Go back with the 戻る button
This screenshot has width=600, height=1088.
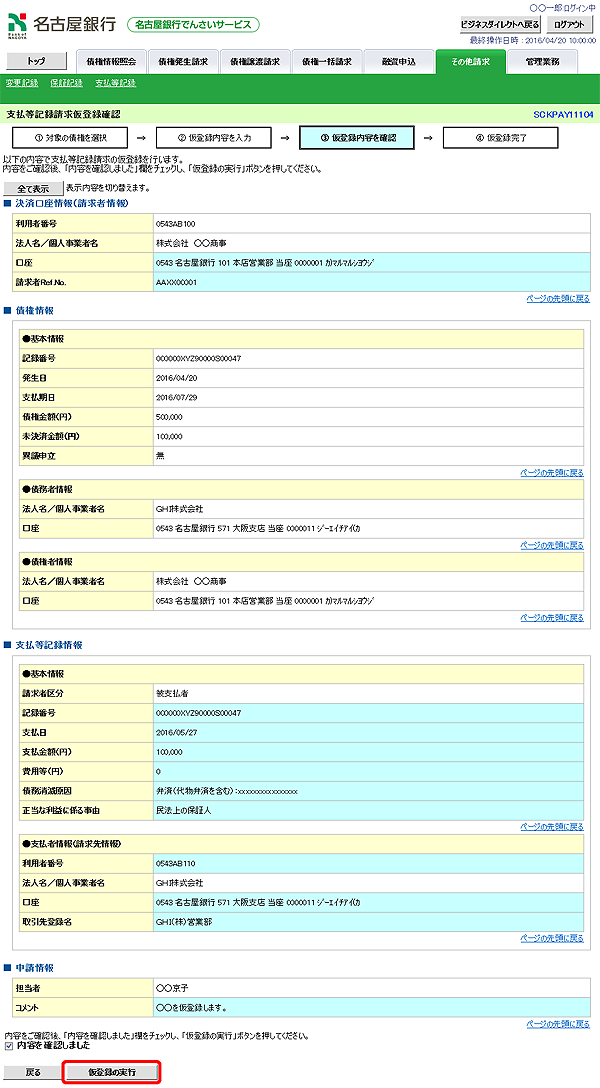coord(33,1072)
